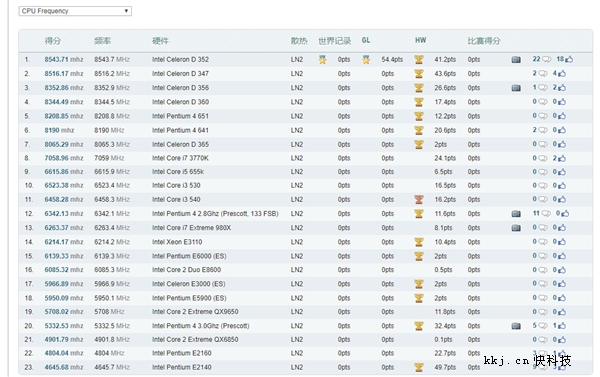Open the 4645.68 mhz score link
Image resolution: width=600 pixels, height=377 pixels.
pyautogui.click(x=64, y=367)
